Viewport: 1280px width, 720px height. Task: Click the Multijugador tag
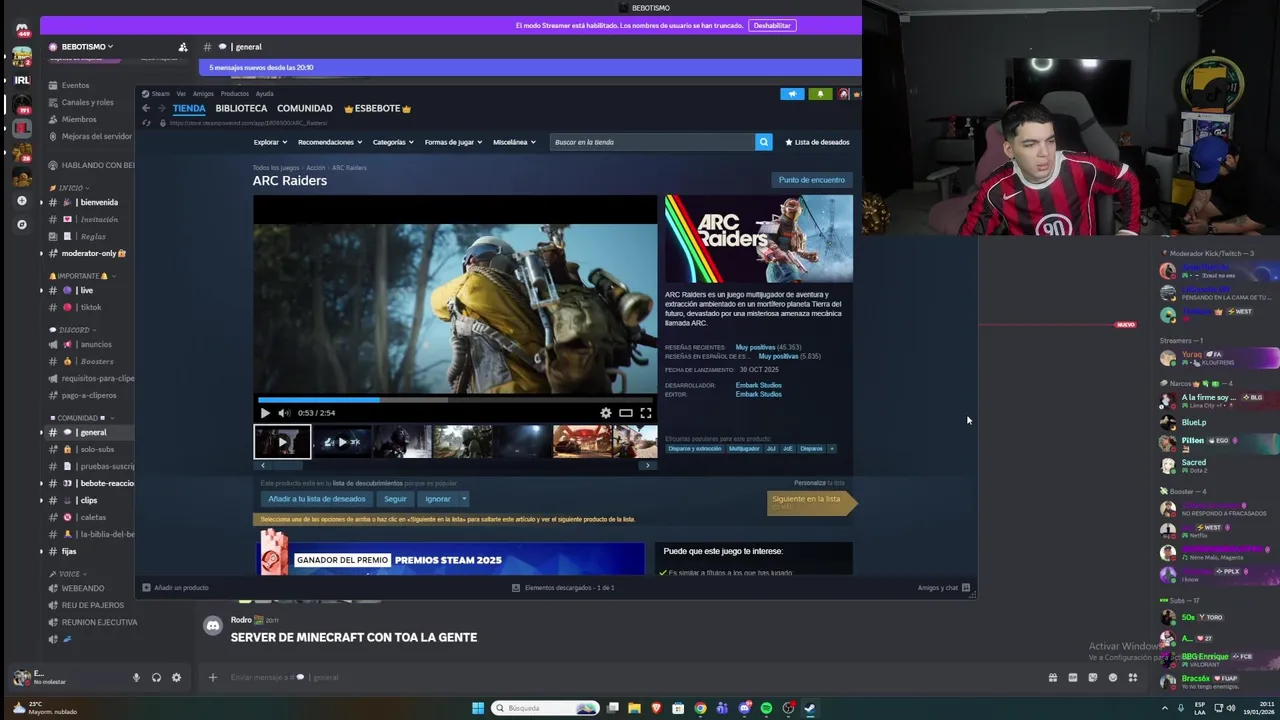pyautogui.click(x=744, y=449)
